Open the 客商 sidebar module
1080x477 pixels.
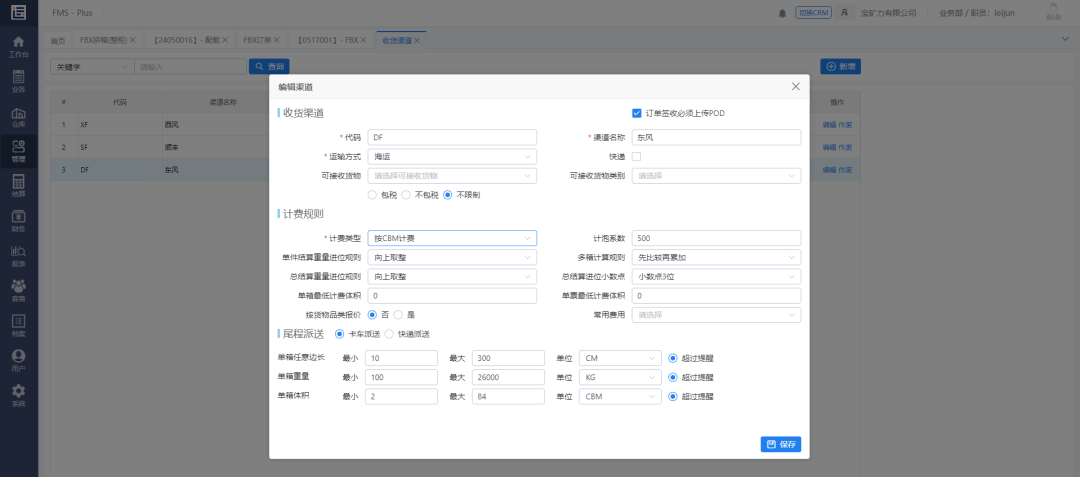(19, 291)
